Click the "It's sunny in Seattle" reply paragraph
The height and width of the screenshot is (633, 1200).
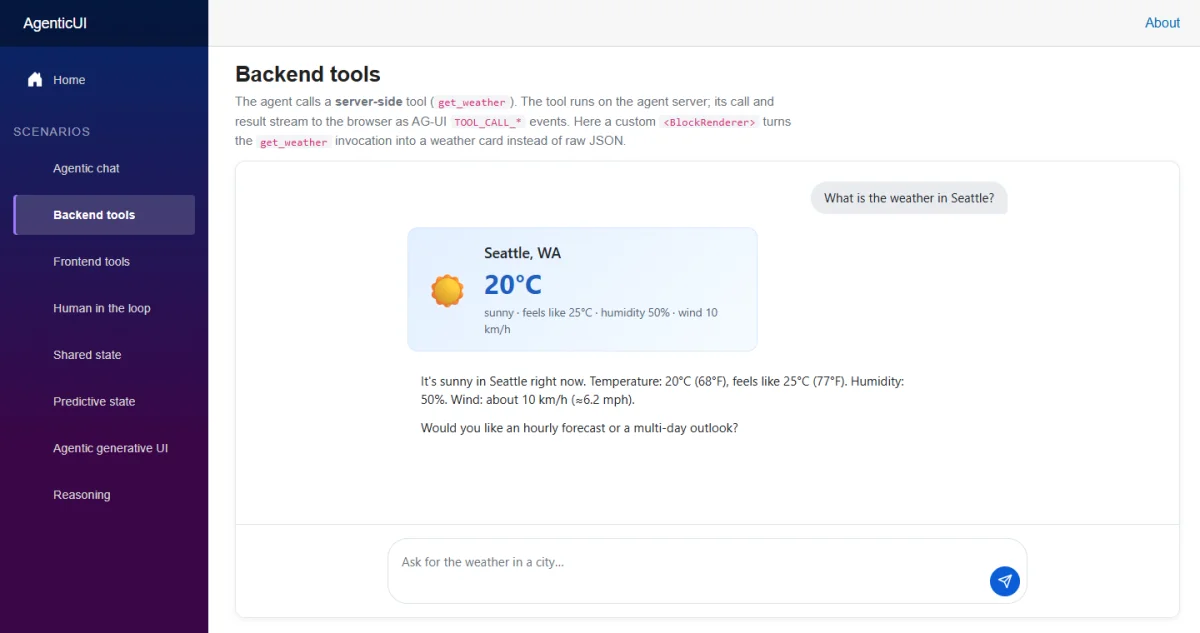(x=662, y=390)
